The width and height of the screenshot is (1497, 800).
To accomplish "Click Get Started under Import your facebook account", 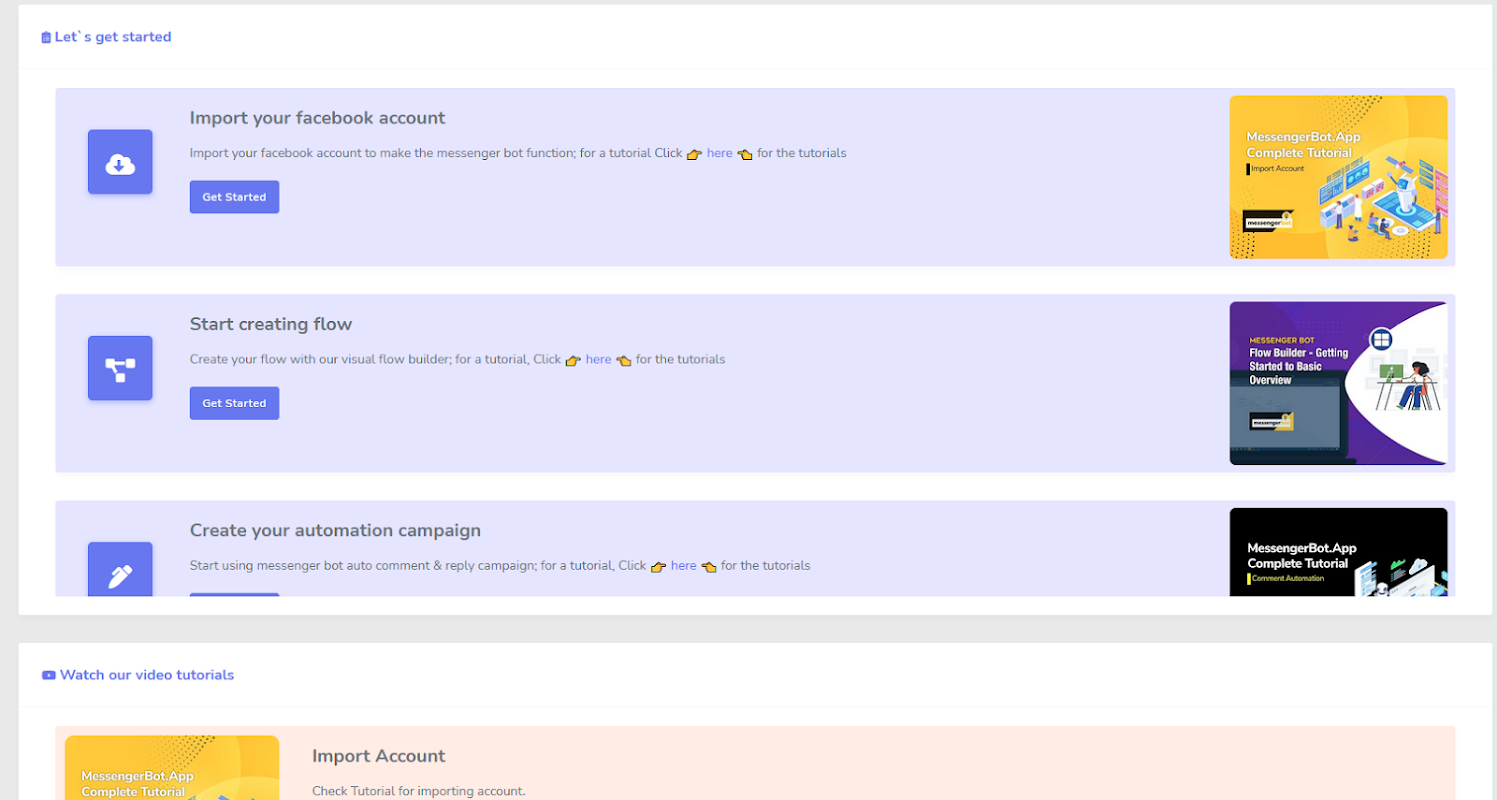I will (234, 197).
